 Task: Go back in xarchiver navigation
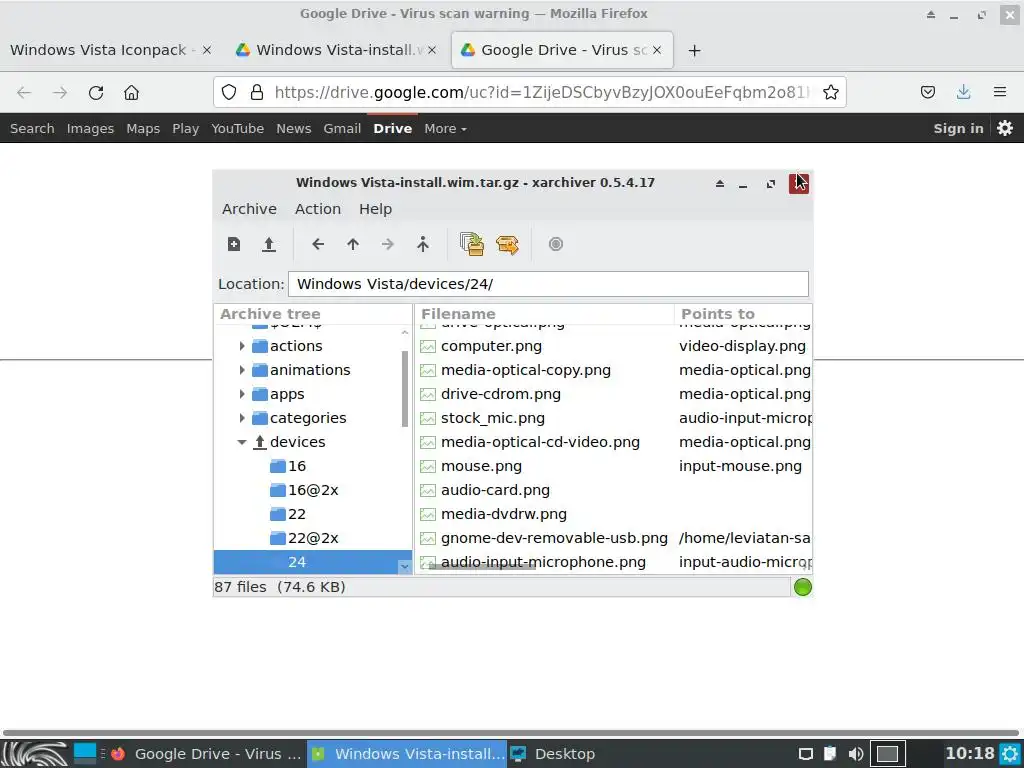pos(318,244)
